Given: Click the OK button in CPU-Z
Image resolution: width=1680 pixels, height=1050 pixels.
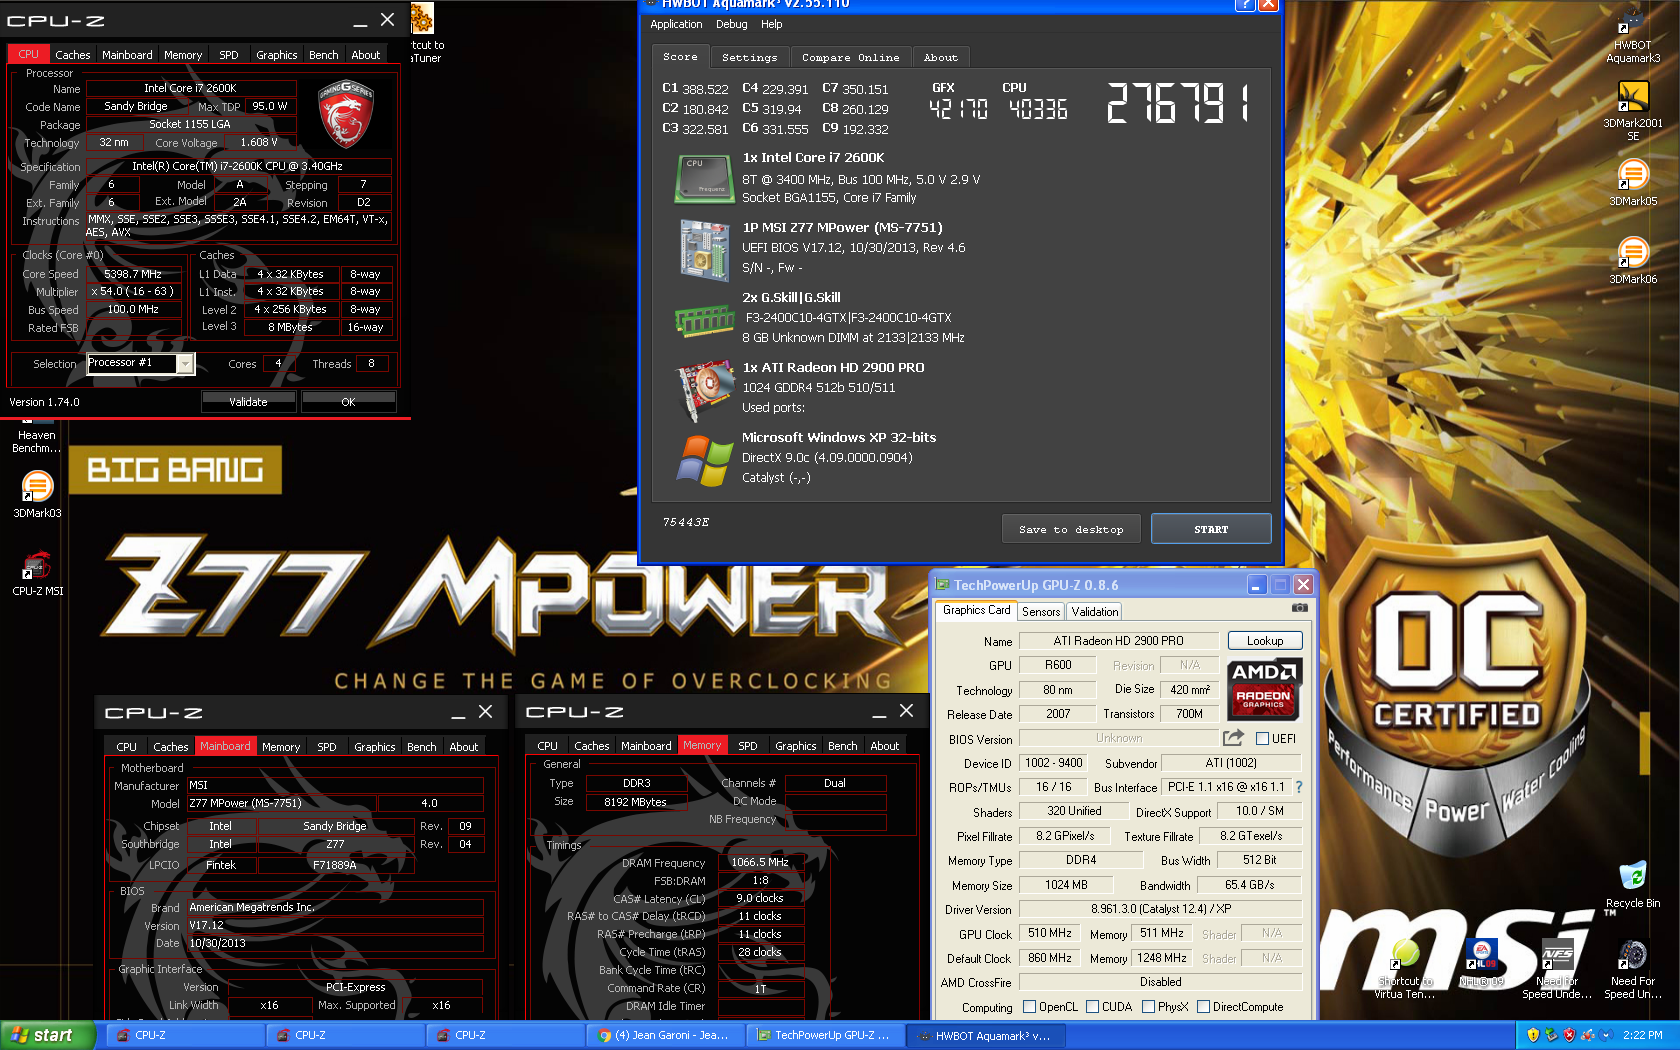Looking at the screenshot, I should [348, 402].
